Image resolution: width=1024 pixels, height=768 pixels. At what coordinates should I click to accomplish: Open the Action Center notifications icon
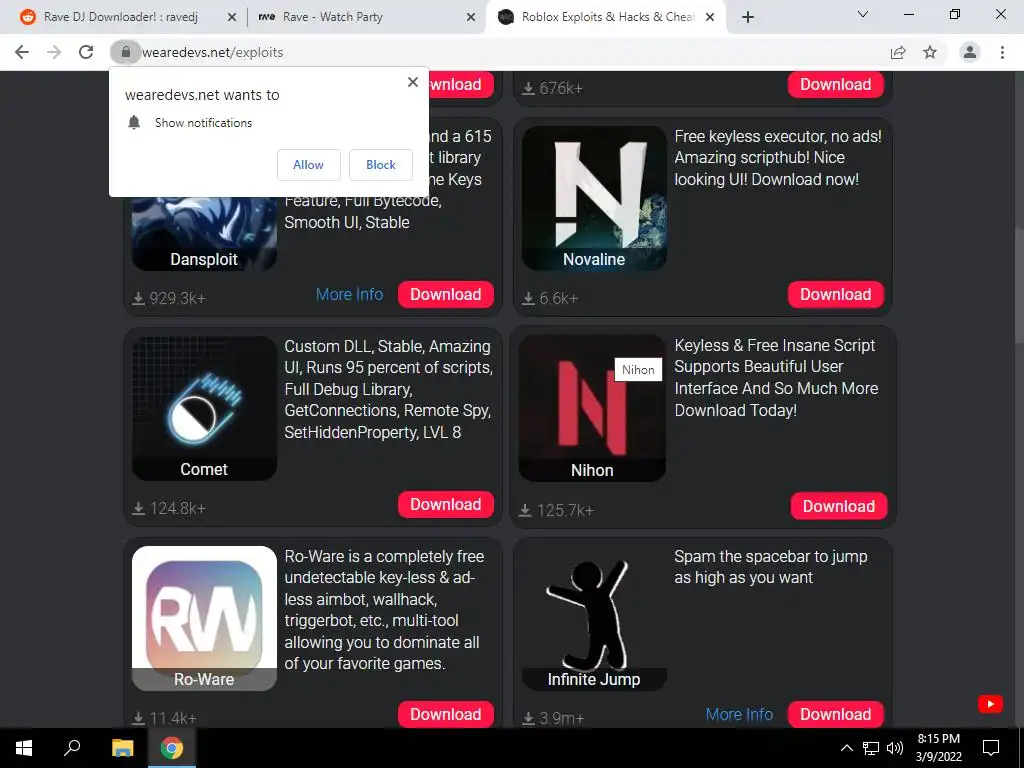[x=991, y=748]
